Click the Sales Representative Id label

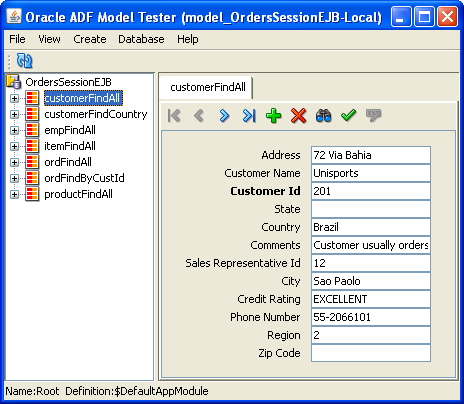tap(243, 263)
